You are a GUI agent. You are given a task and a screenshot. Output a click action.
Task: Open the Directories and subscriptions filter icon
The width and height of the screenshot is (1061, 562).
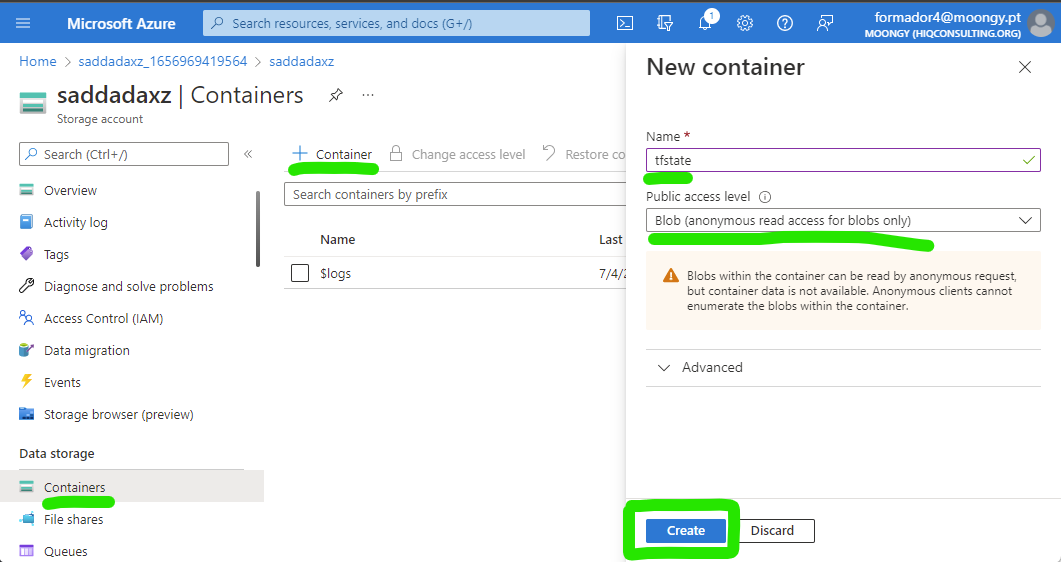pyautogui.click(x=665, y=23)
